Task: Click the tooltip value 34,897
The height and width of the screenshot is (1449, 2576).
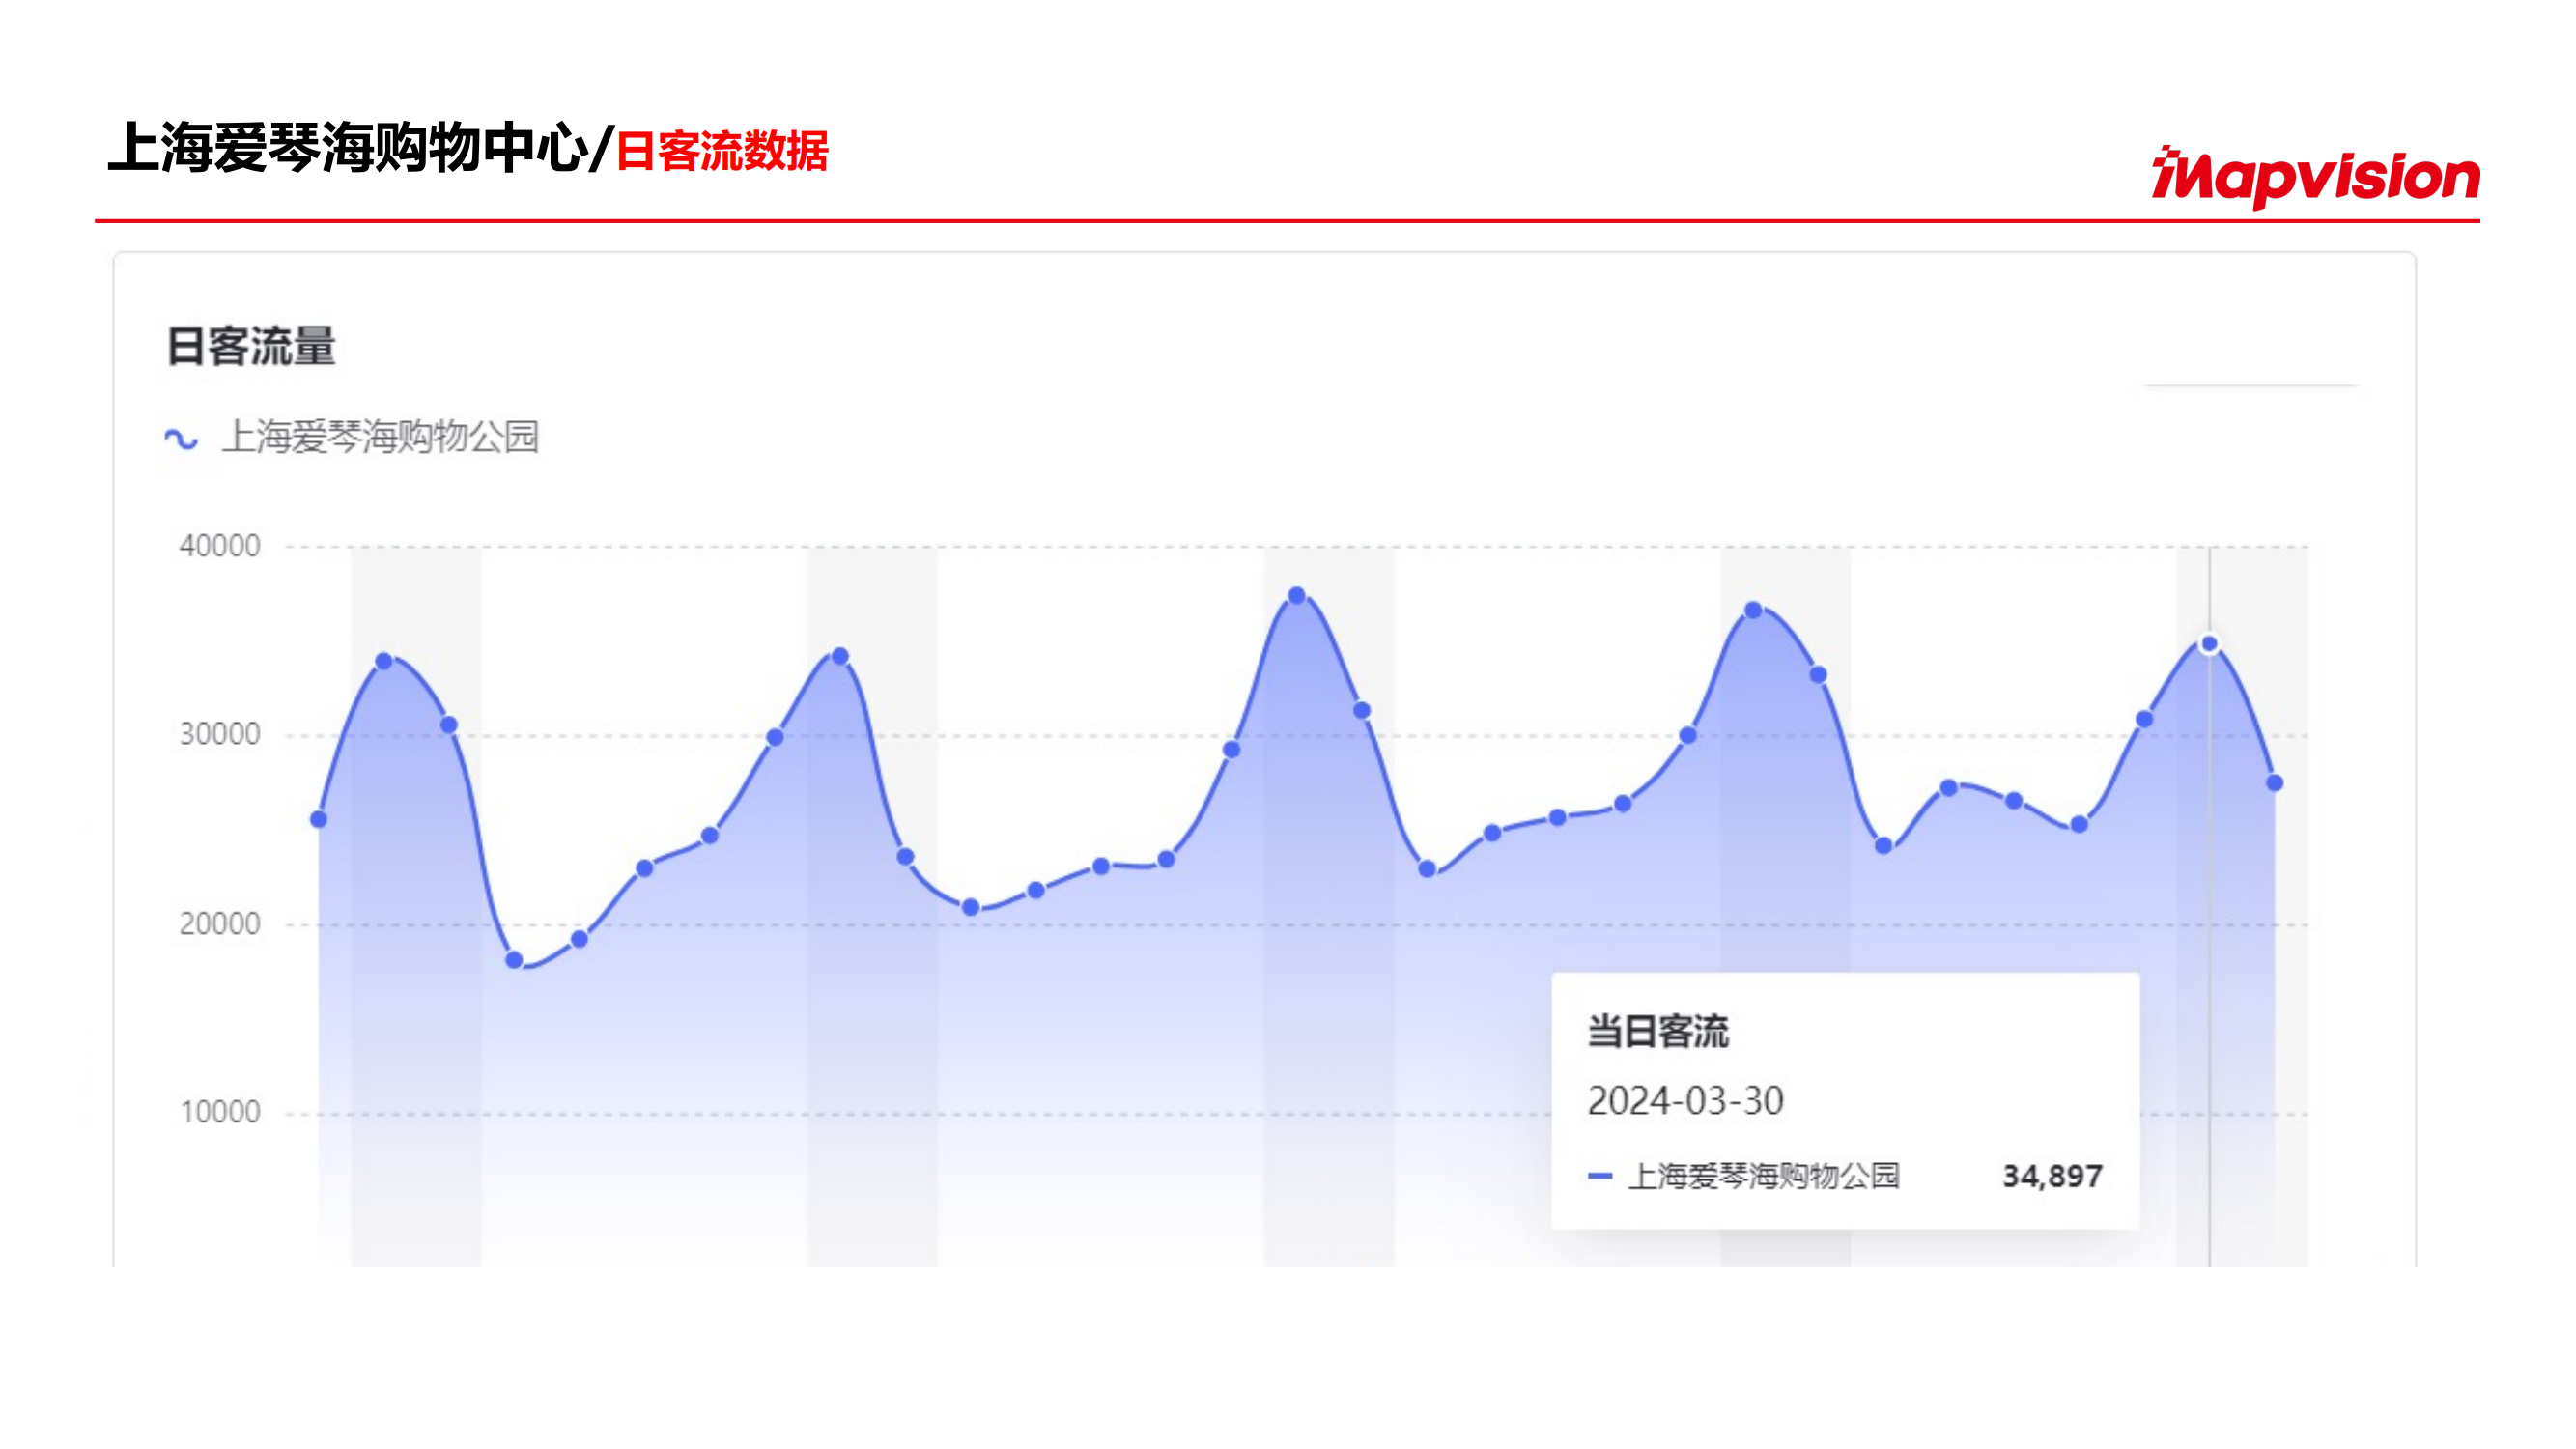Action: [x=2052, y=1176]
